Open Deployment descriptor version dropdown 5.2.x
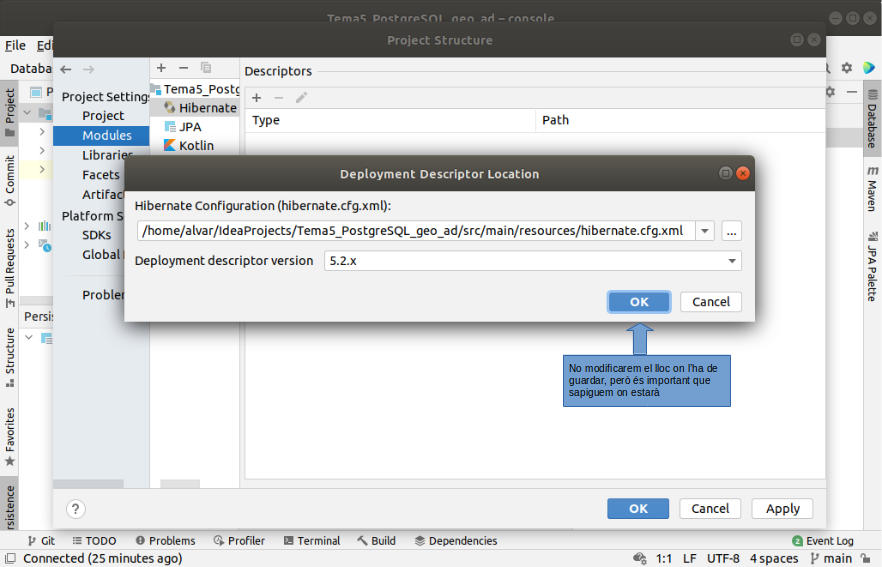Viewport: 882px width, 567px height. click(532, 261)
